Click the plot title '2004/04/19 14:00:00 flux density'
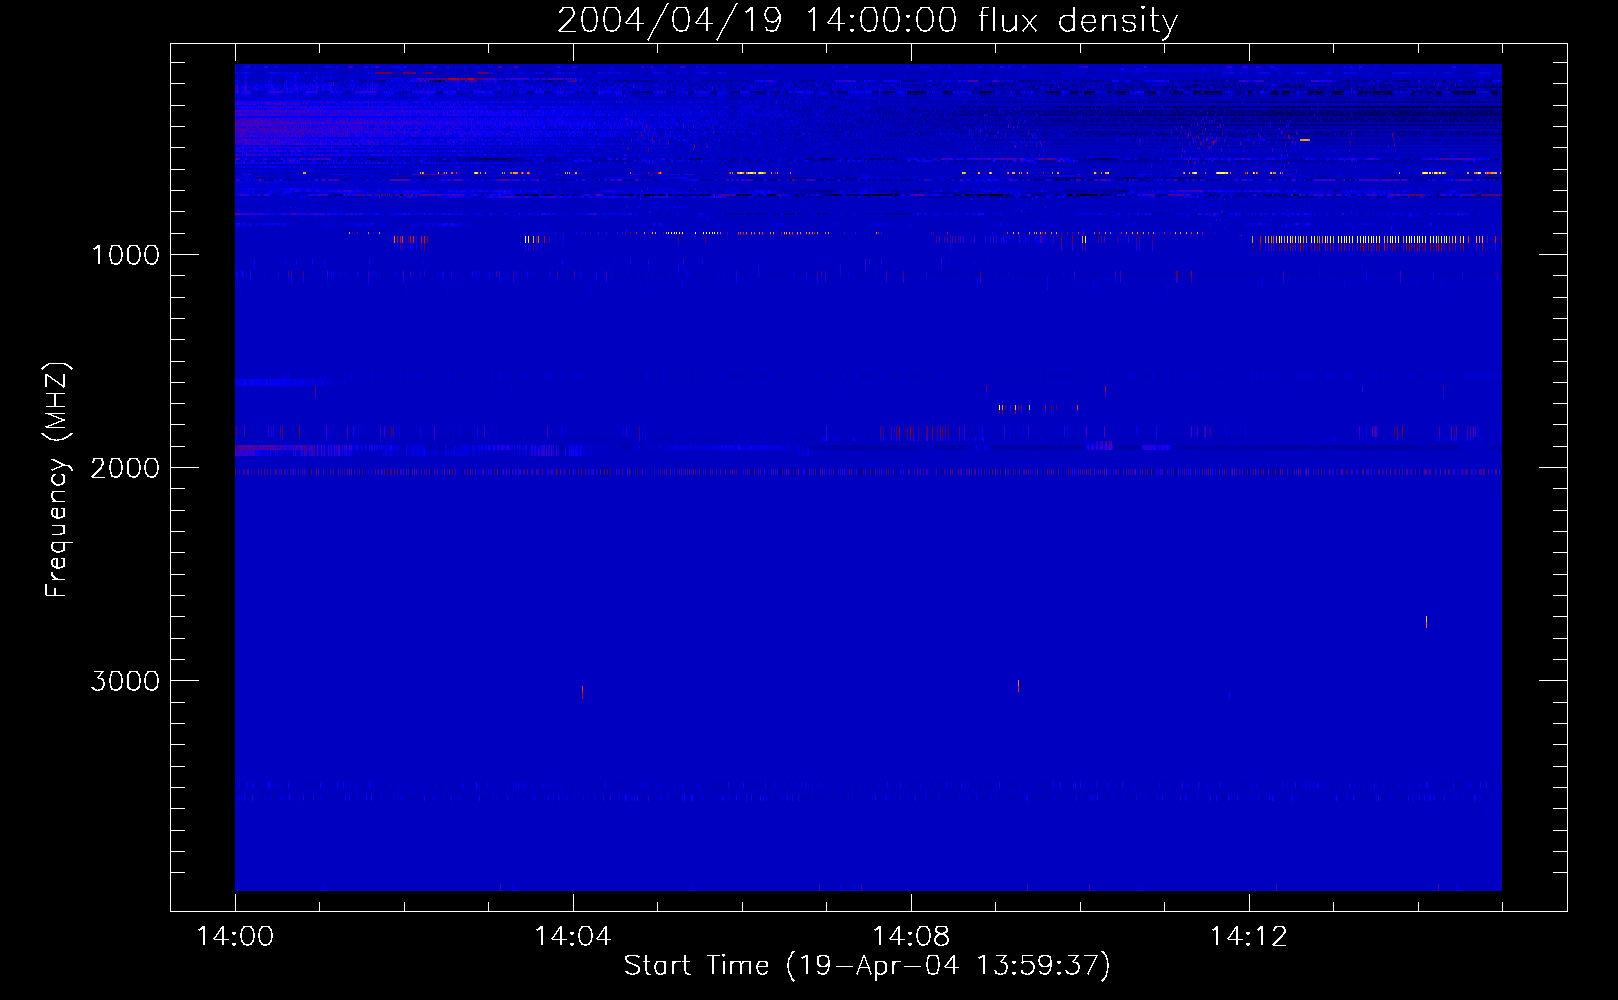 [x=867, y=21]
